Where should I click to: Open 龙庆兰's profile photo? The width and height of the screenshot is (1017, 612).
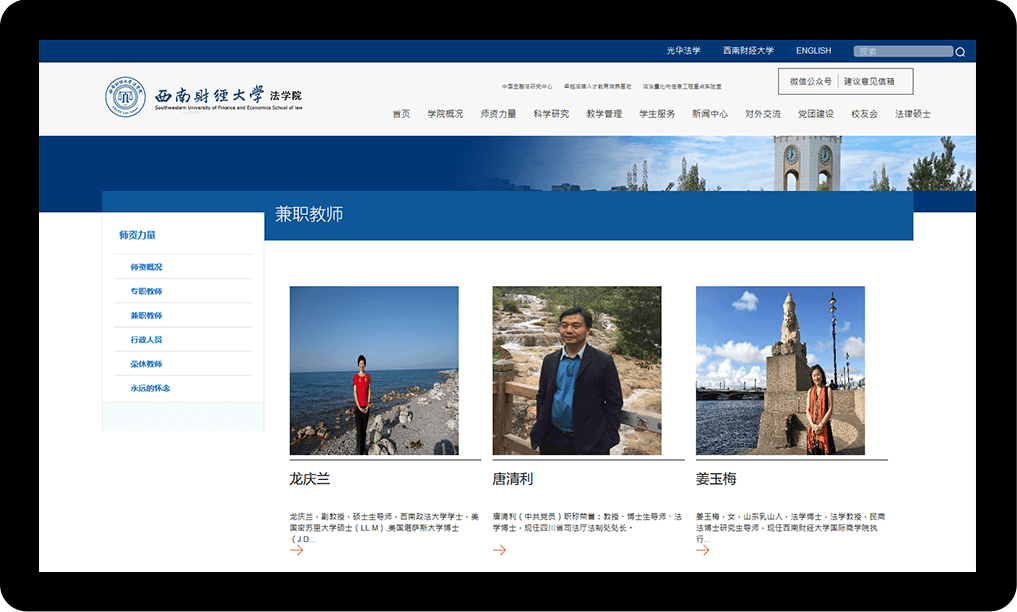point(374,371)
